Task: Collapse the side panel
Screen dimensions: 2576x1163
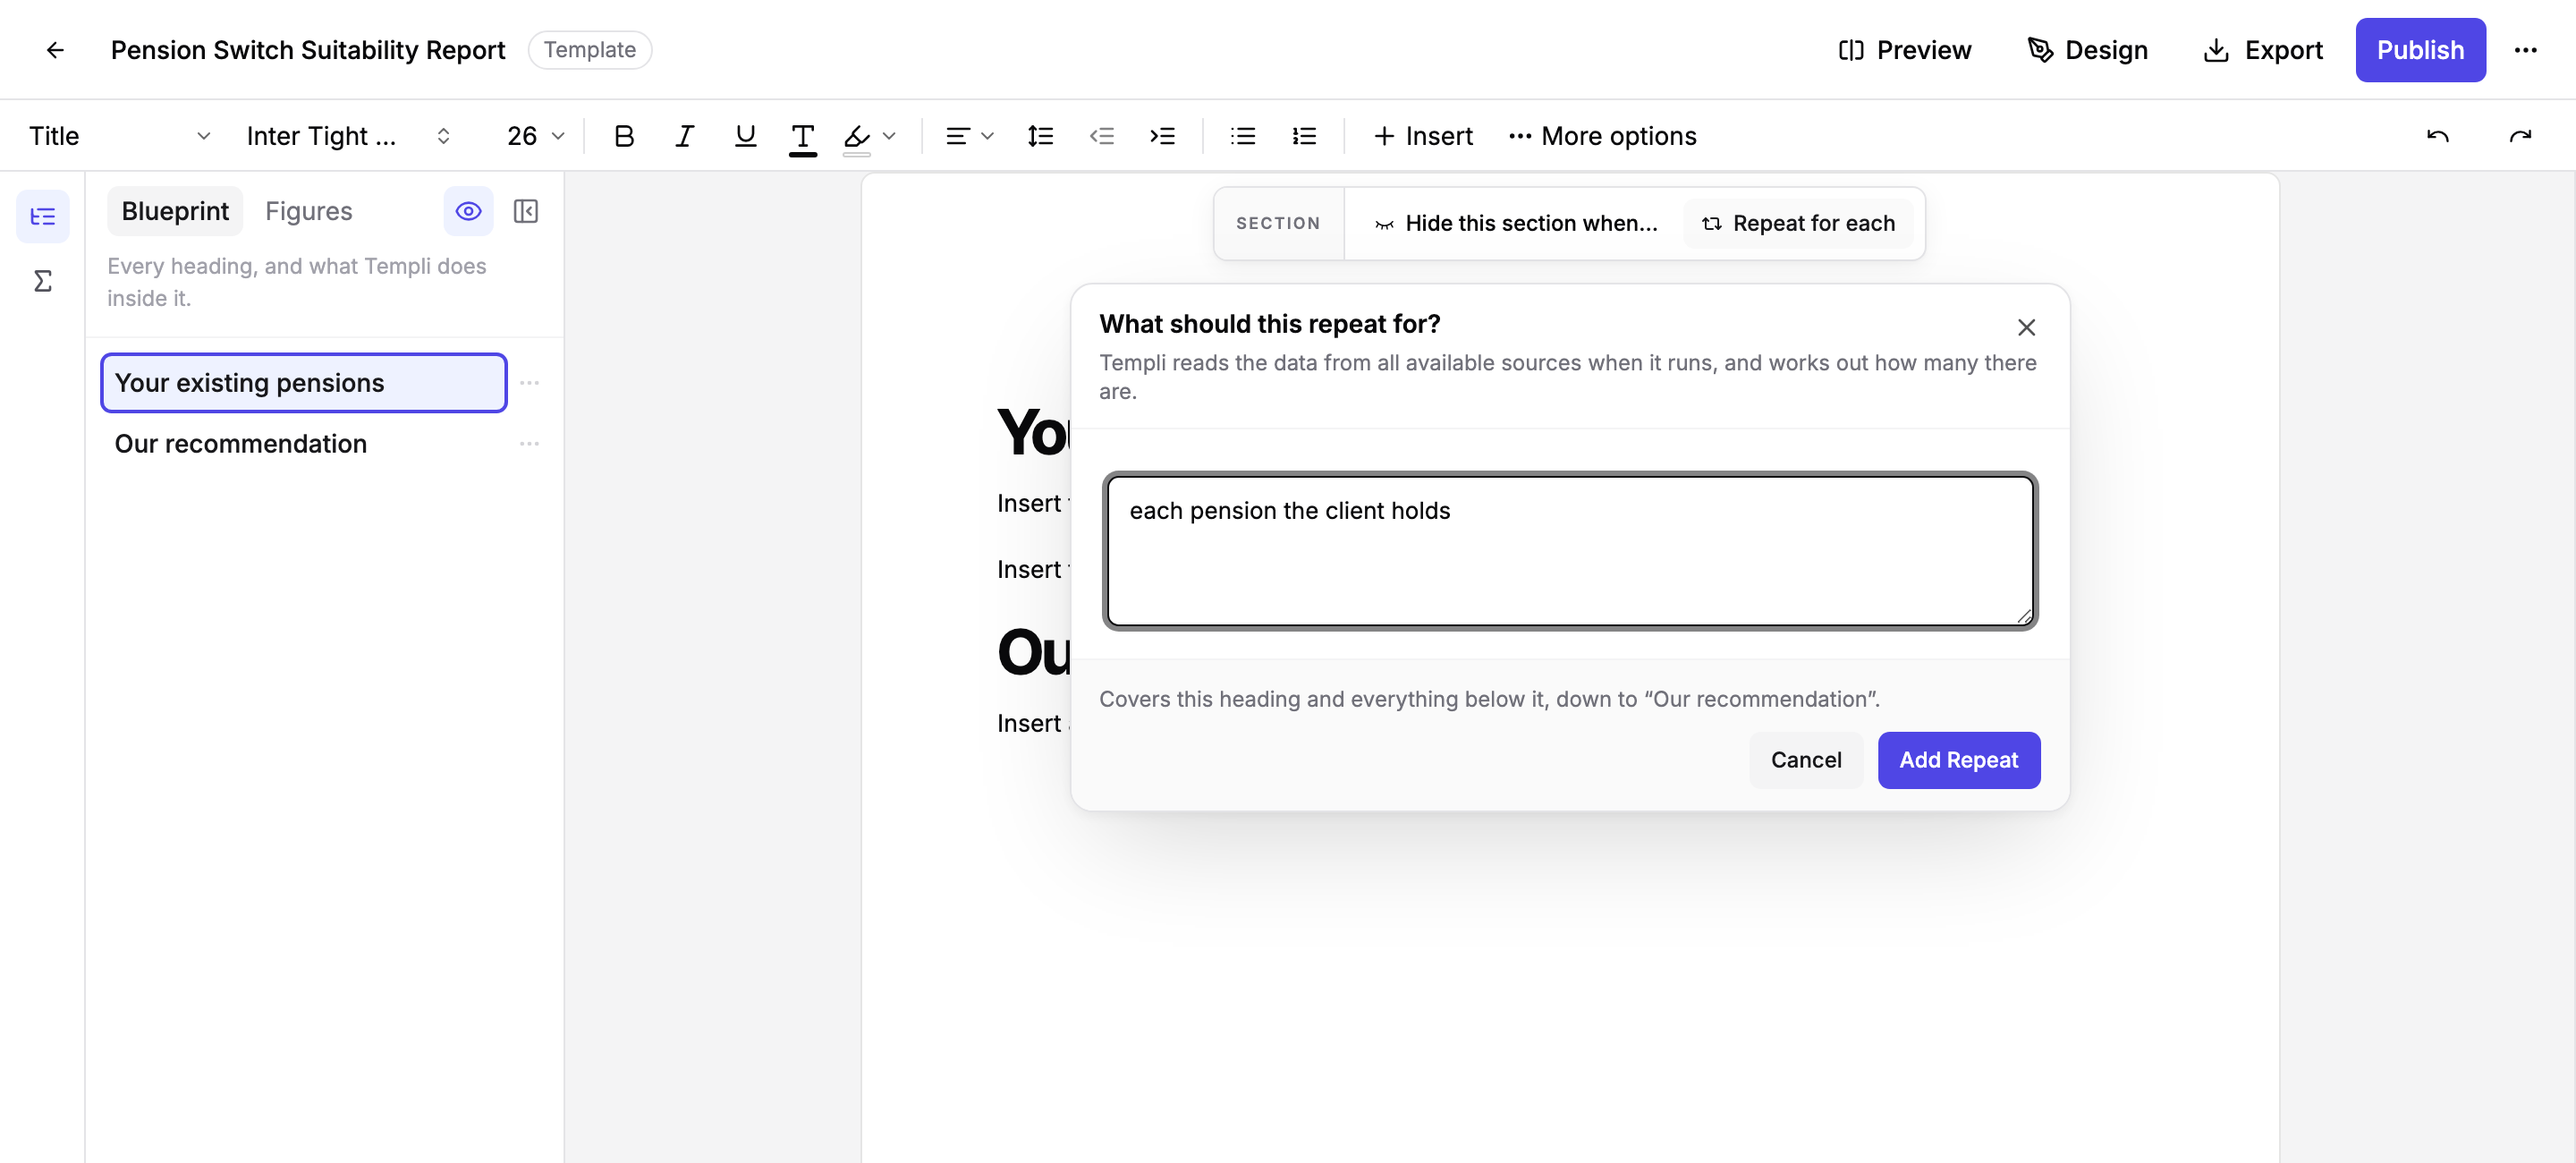Action: pyautogui.click(x=526, y=211)
